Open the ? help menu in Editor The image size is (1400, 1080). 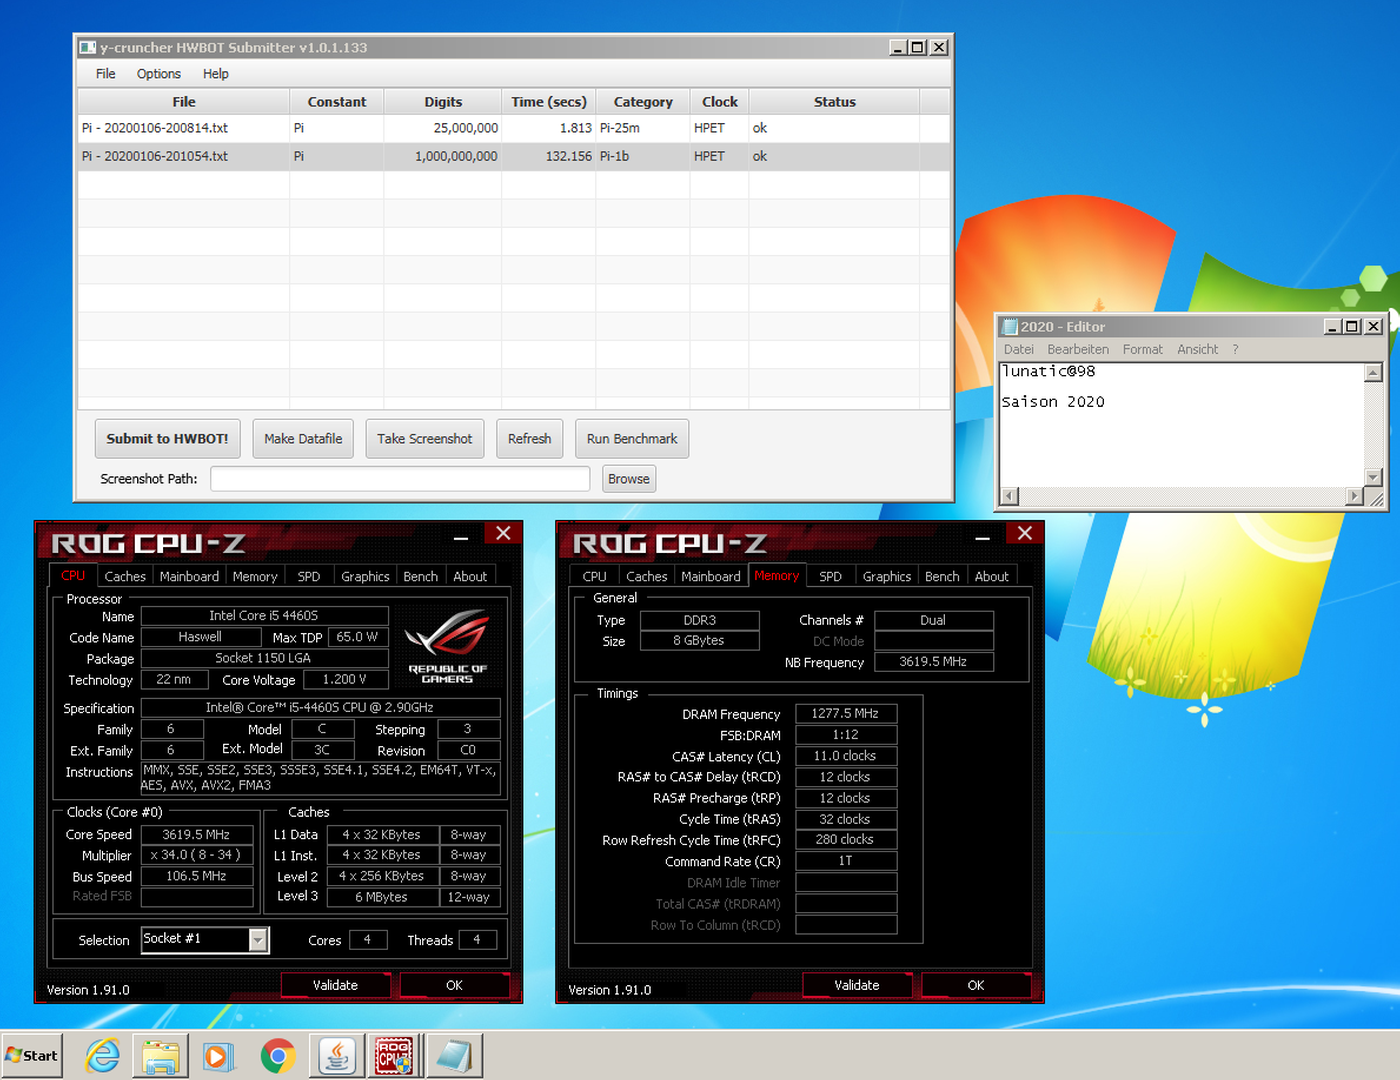point(1235,350)
